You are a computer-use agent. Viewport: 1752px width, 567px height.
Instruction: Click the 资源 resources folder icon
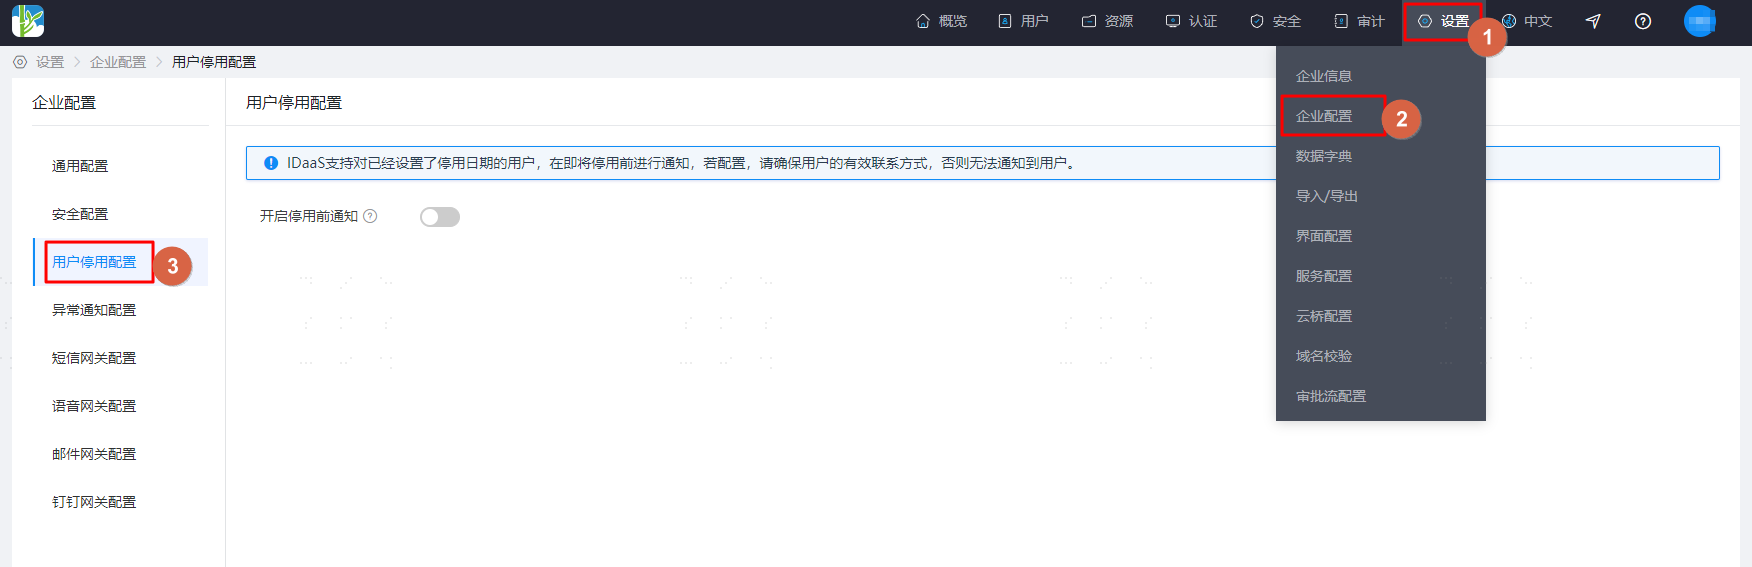[x=1089, y=21]
